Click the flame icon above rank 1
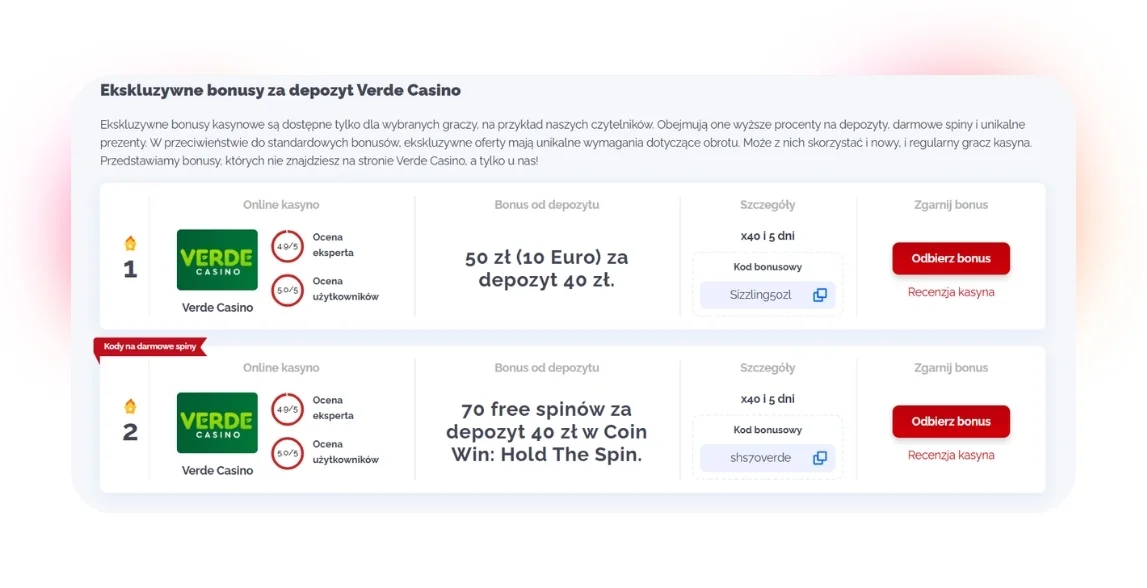1147x588 pixels. point(130,243)
